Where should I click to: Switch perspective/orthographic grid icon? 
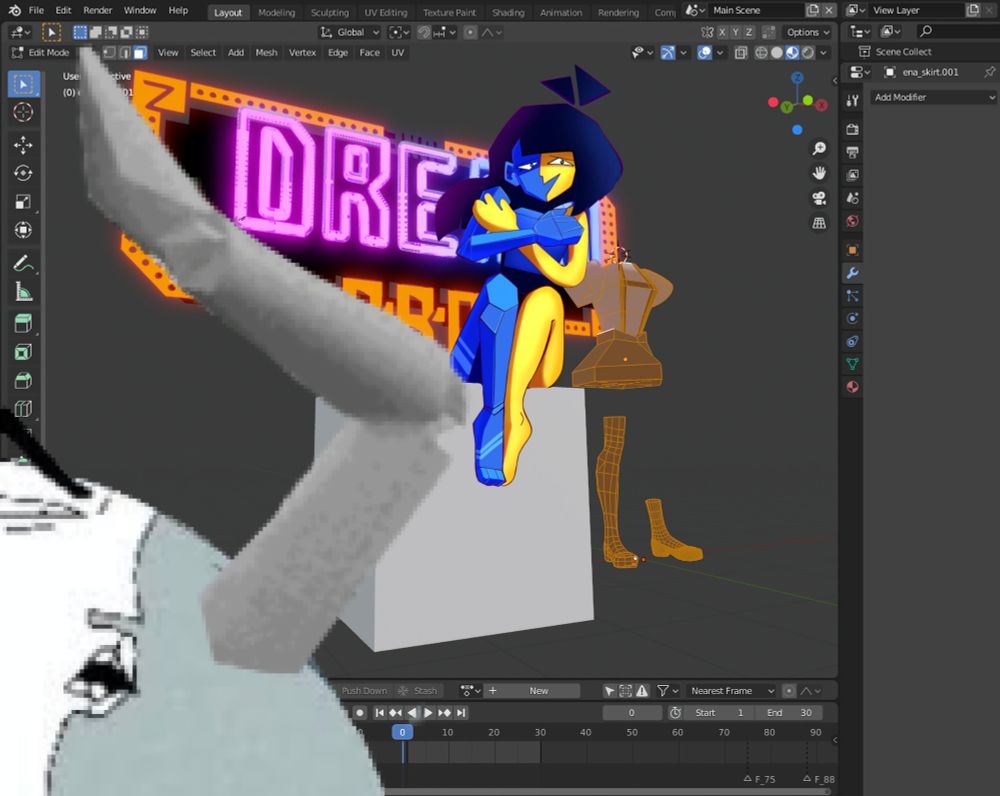(x=819, y=223)
